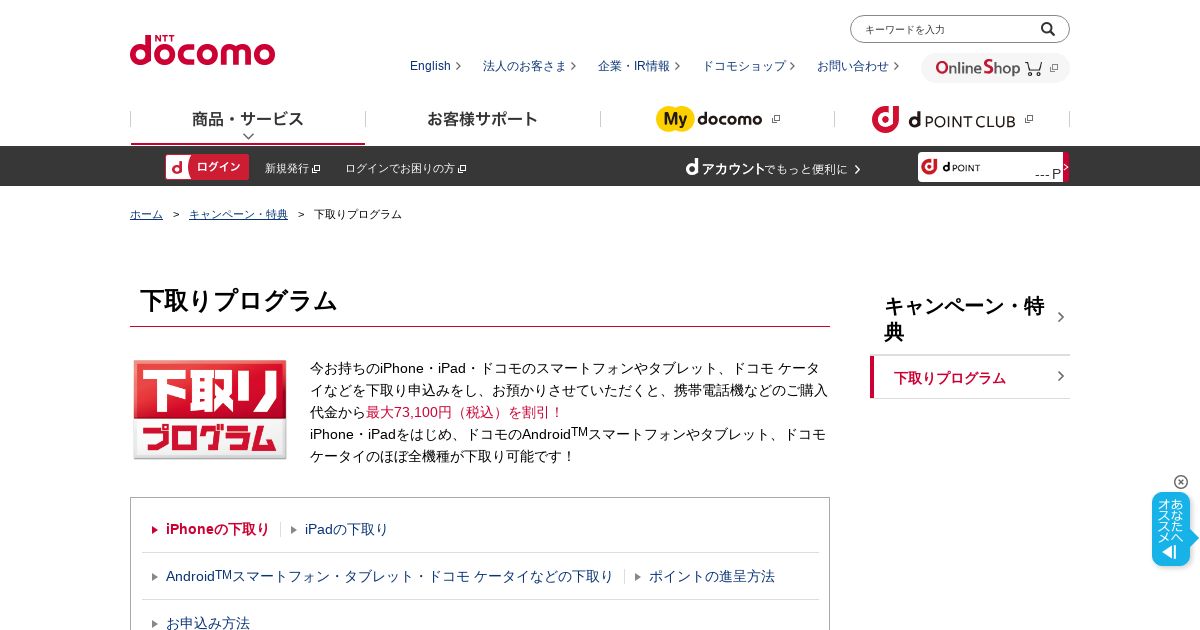This screenshot has width=1200, height=630.
Task: Open 法人のお客さま link
Action: (x=529, y=66)
